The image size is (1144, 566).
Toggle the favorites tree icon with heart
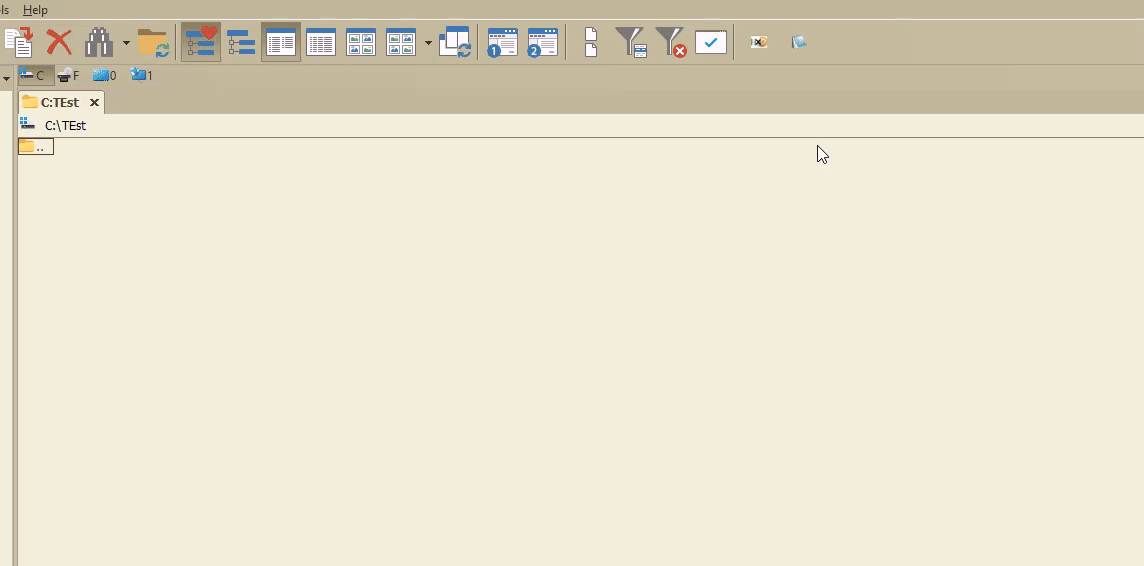pyautogui.click(x=201, y=42)
